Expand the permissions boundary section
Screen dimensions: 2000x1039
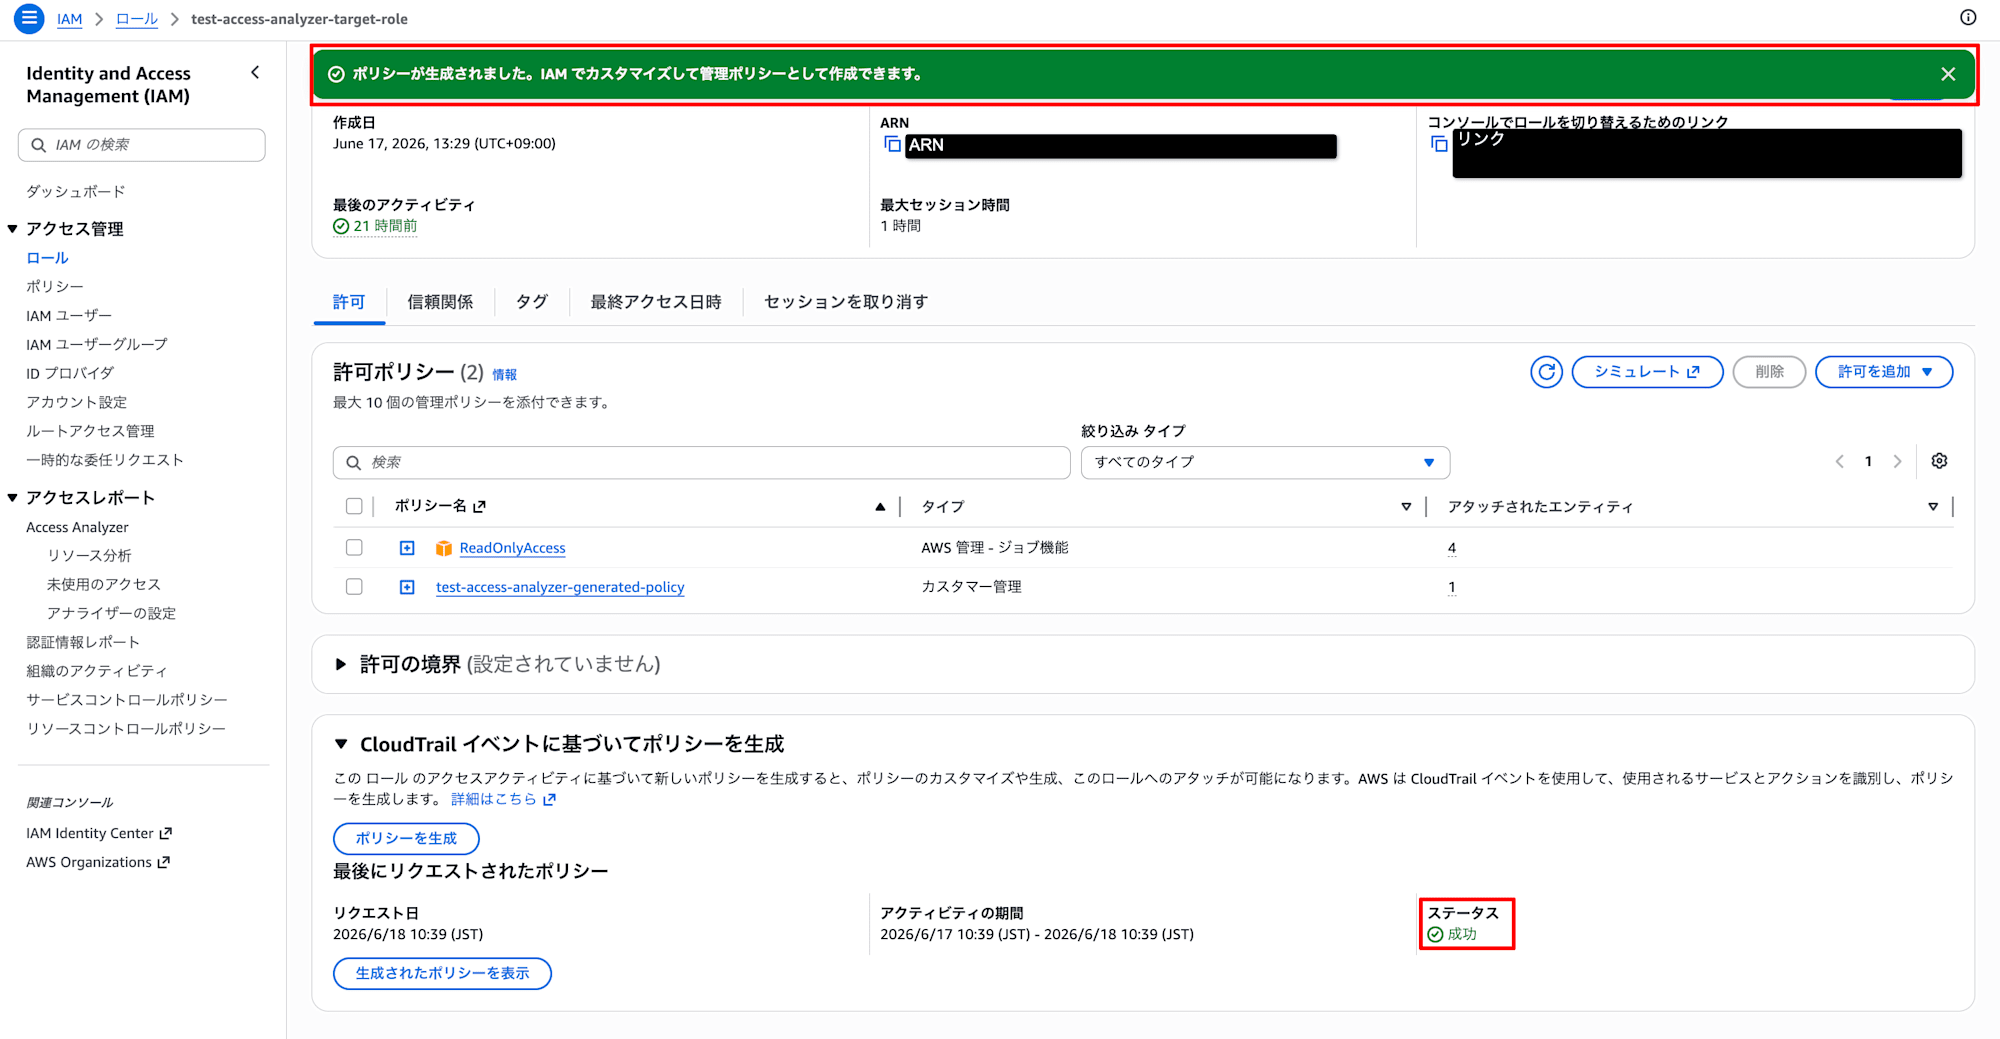pos(340,664)
